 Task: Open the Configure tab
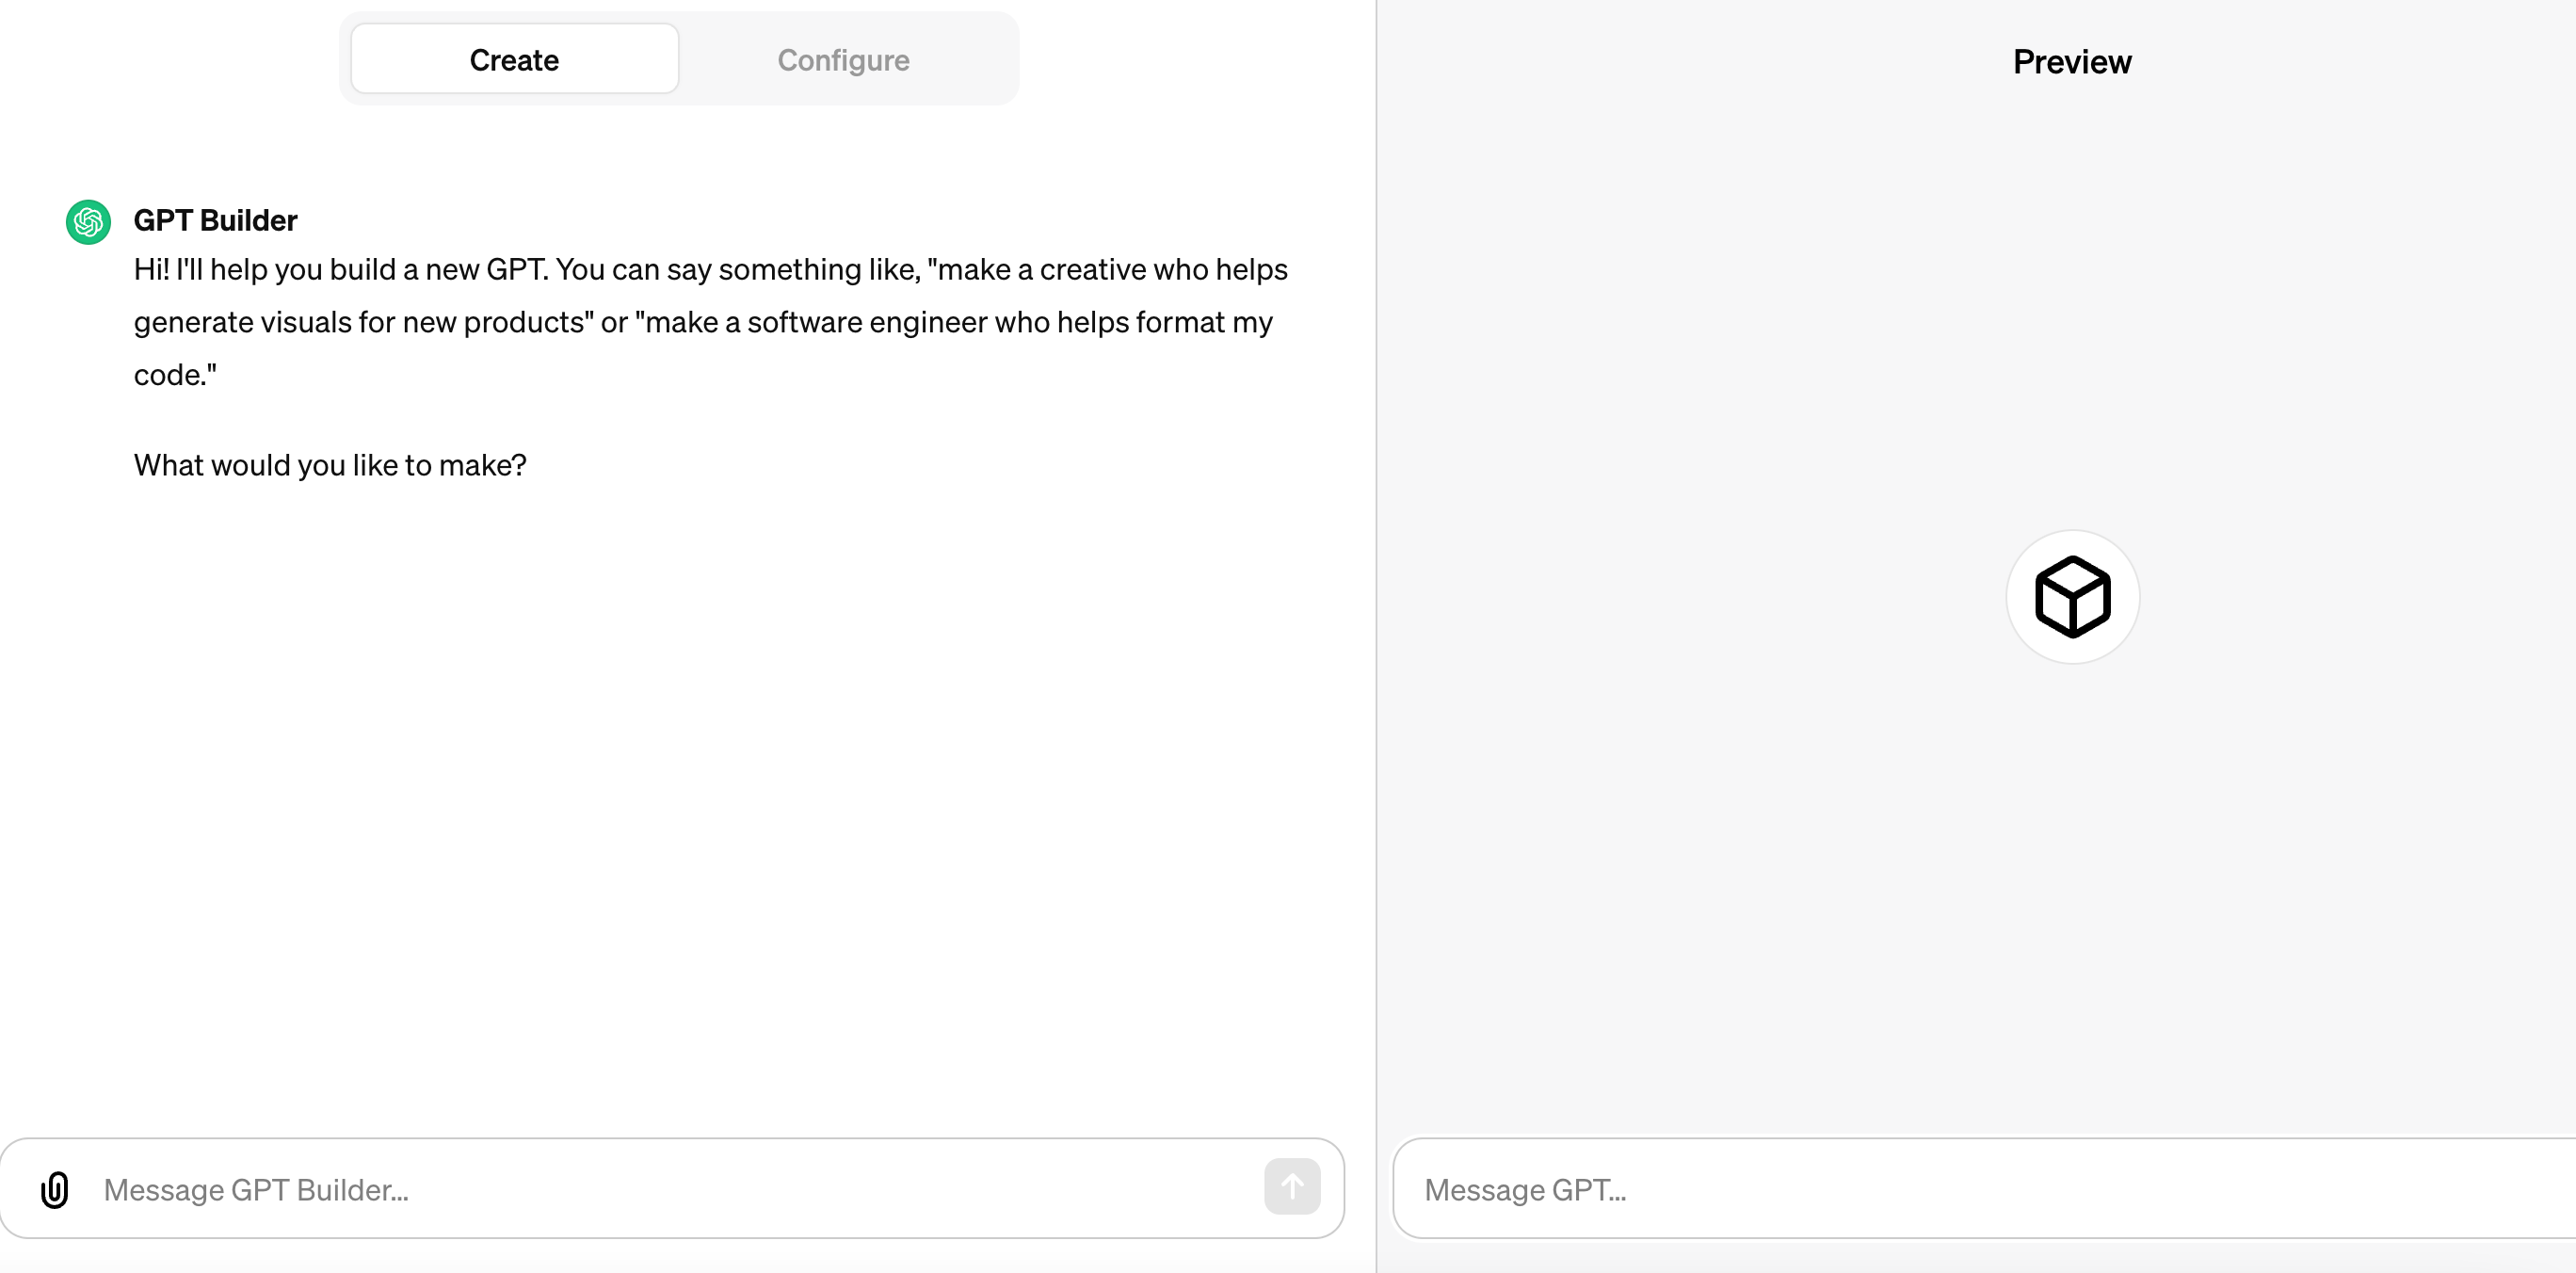(x=843, y=60)
